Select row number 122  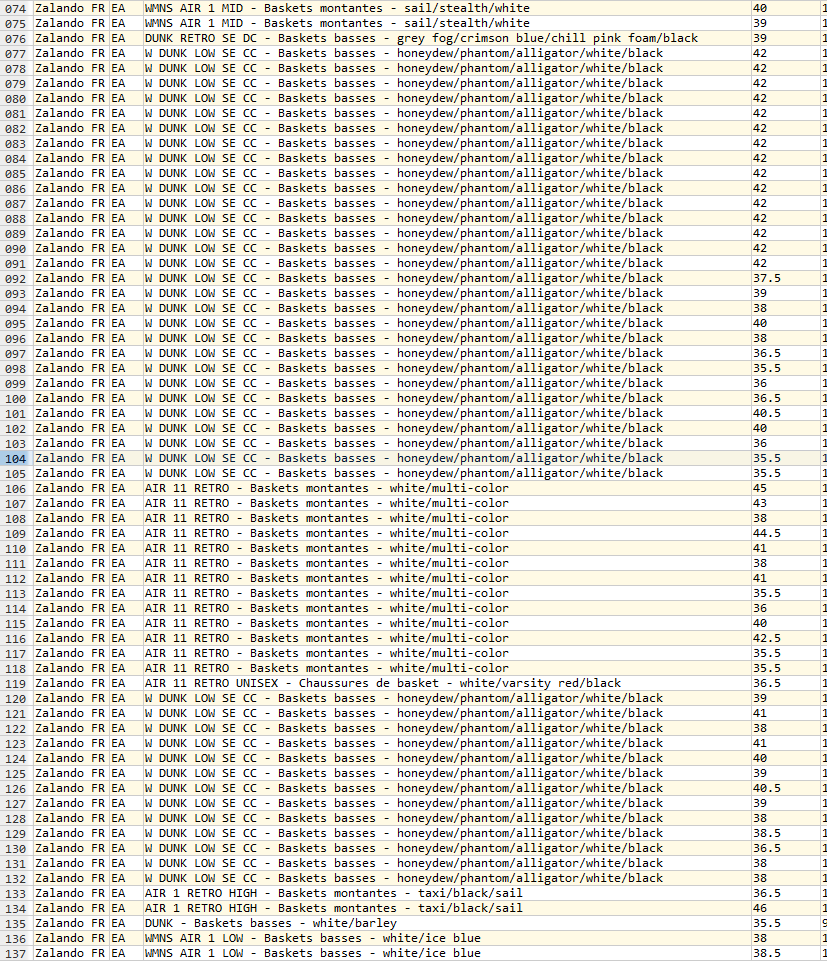[16, 729]
